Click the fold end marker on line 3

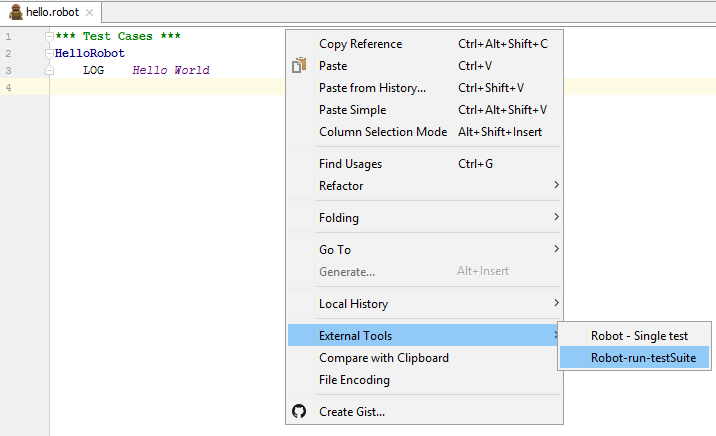tap(49, 70)
